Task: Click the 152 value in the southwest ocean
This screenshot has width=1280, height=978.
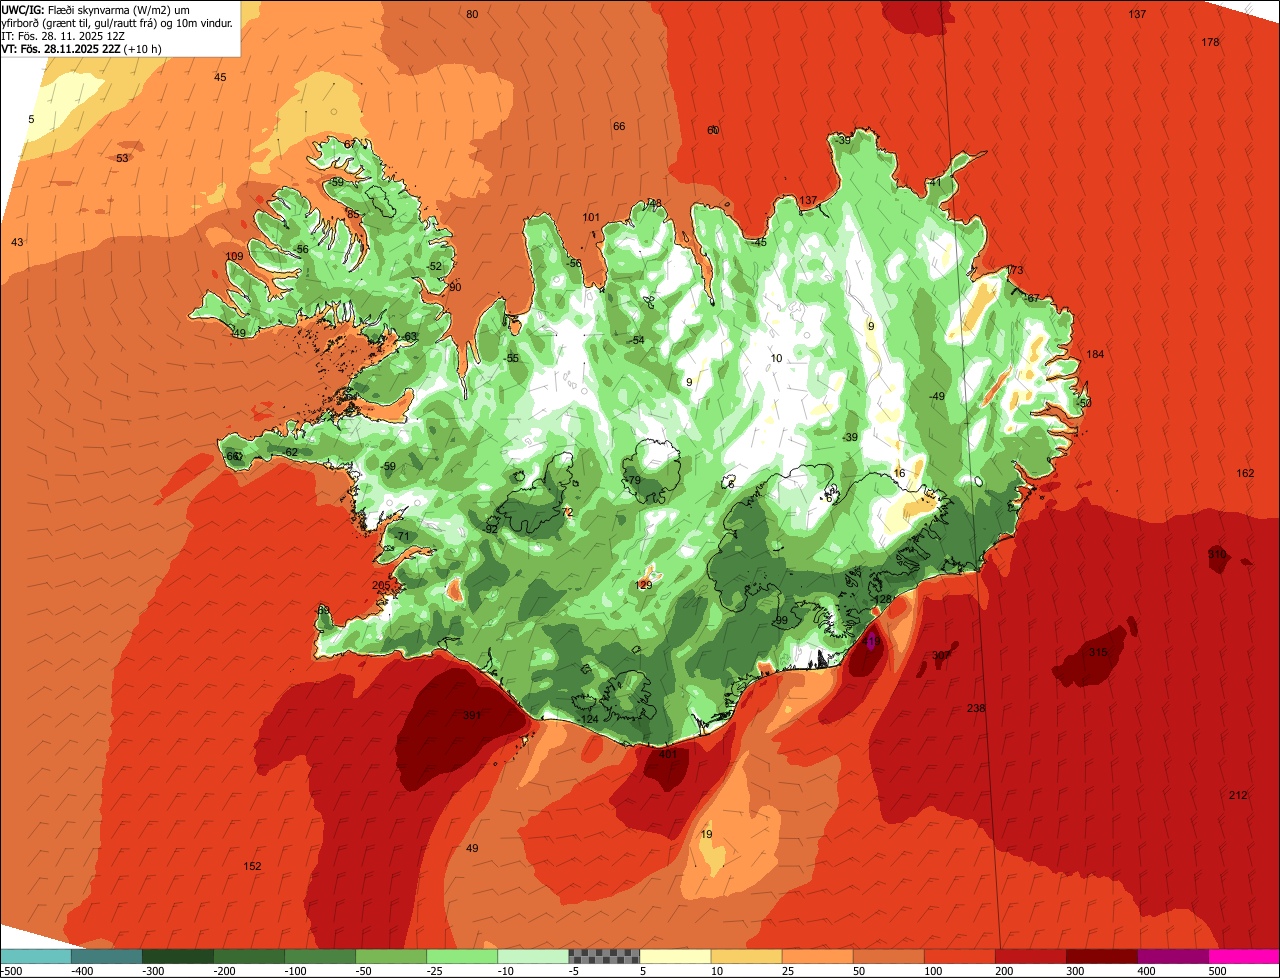Action: (253, 866)
